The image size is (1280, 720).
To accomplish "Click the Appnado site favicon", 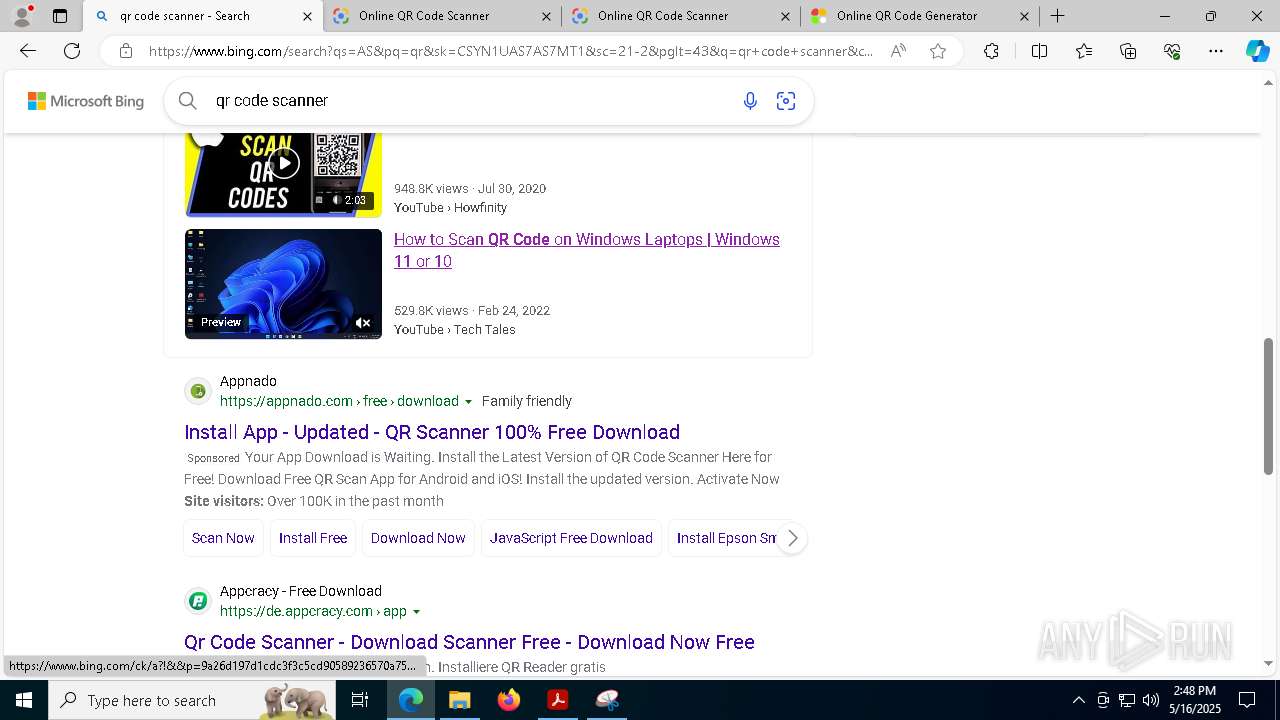I will pyautogui.click(x=198, y=391).
